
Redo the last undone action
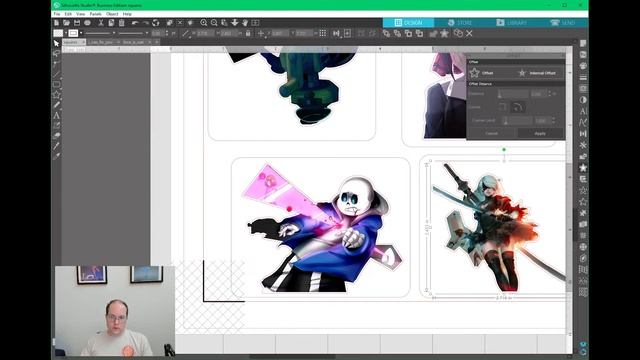pos(145,23)
